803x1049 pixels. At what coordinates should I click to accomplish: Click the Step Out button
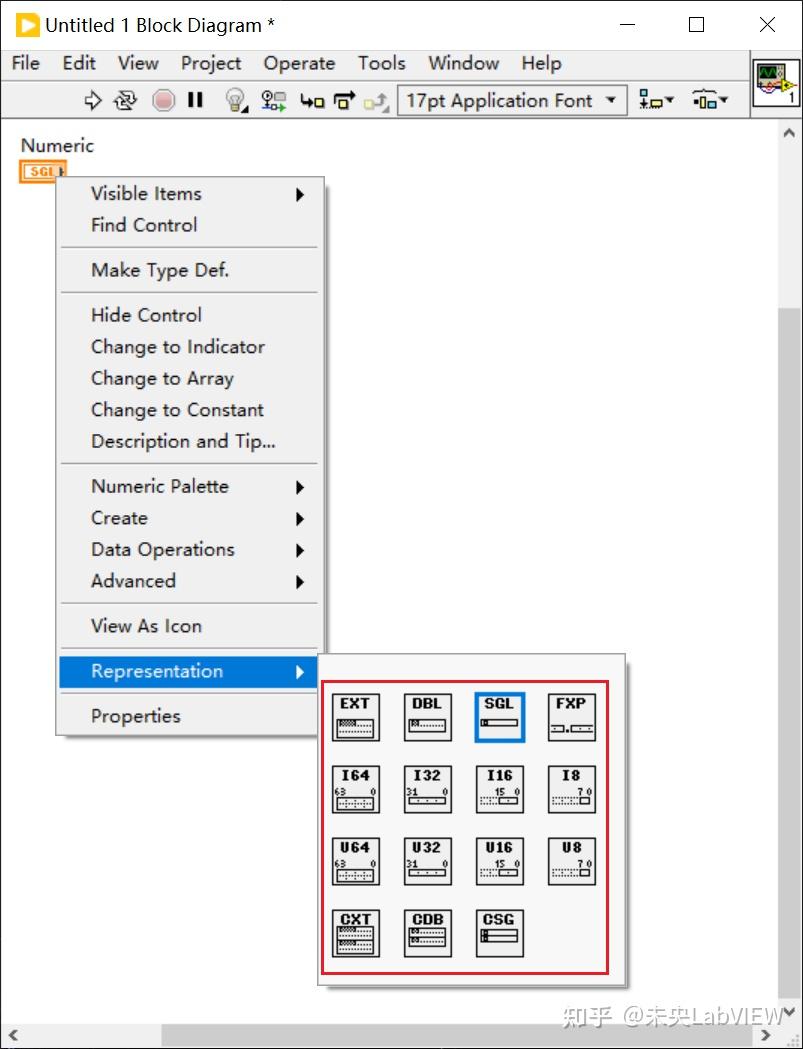point(376,101)
